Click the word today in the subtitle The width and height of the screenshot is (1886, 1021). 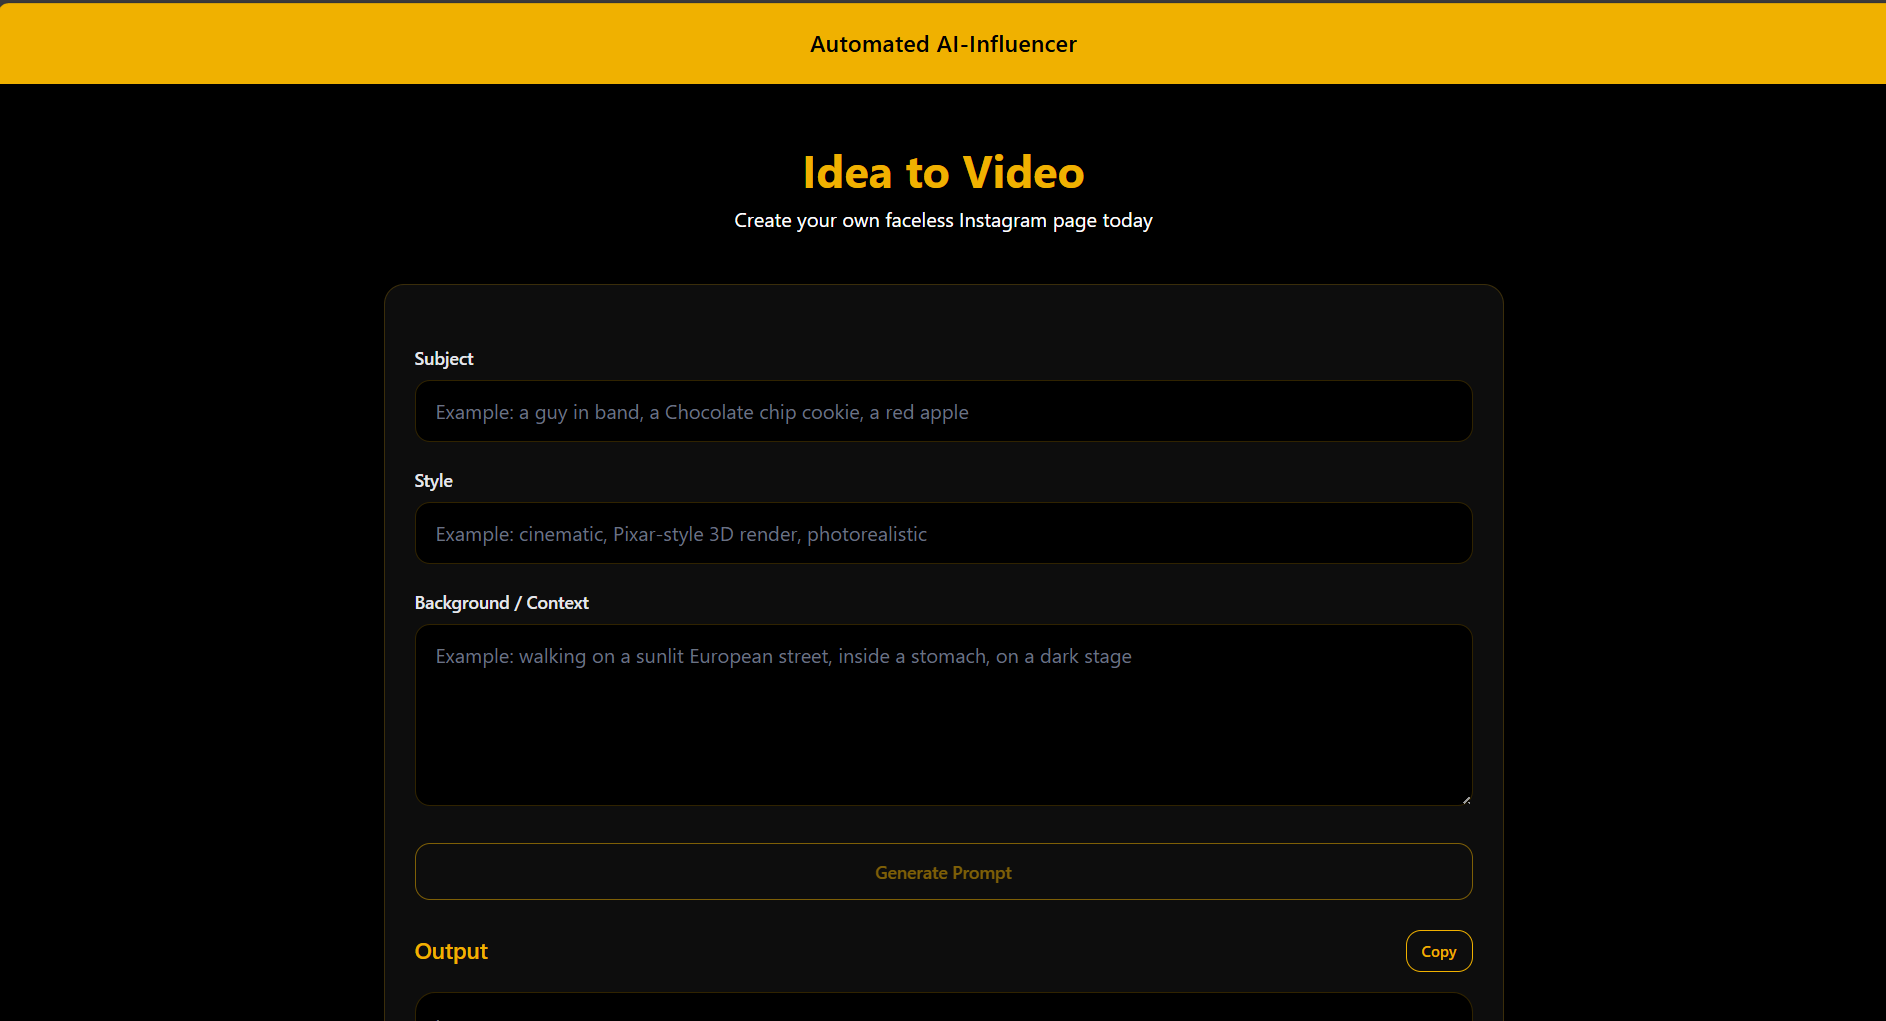pyautogui.click(x=1127, y=220)
